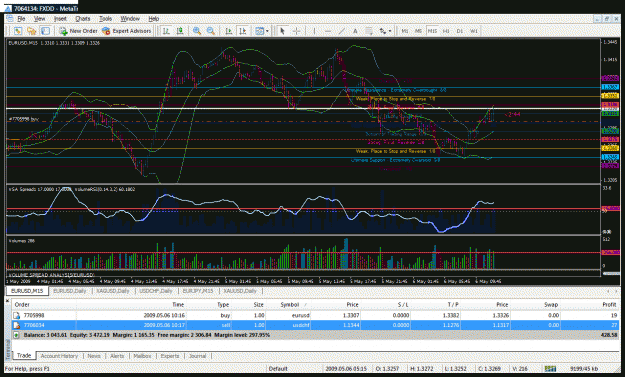
Task: Select sell order 7706034 row
Action: click(315, 325)
